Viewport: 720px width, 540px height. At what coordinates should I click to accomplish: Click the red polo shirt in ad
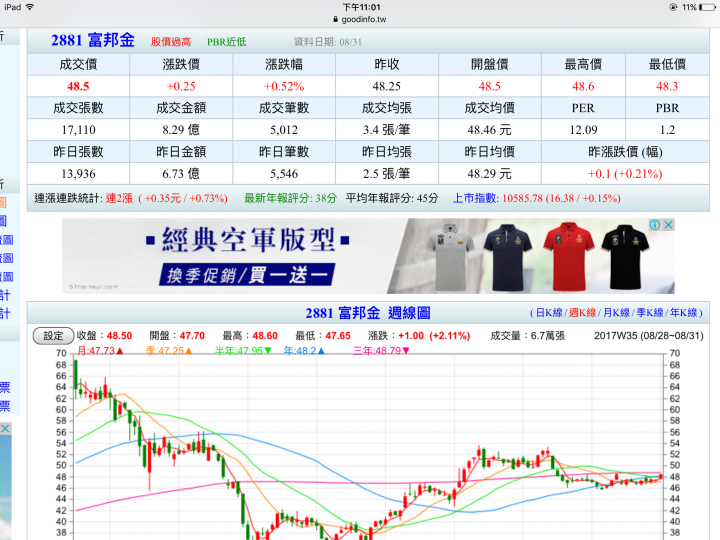pyautogui.click(x=568, y=256)
